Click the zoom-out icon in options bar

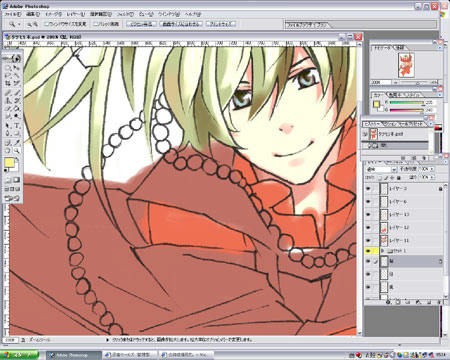pos(36,24)
